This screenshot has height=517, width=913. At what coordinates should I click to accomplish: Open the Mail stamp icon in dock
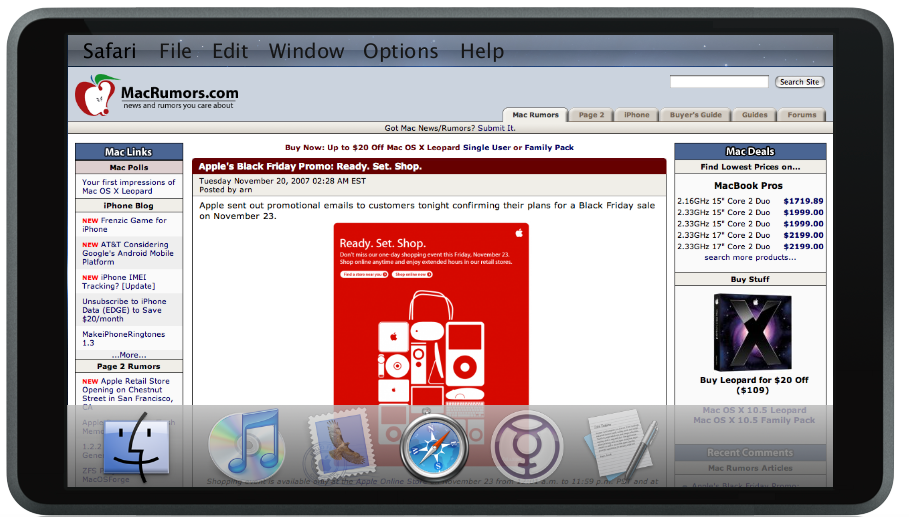pos(341,443)
